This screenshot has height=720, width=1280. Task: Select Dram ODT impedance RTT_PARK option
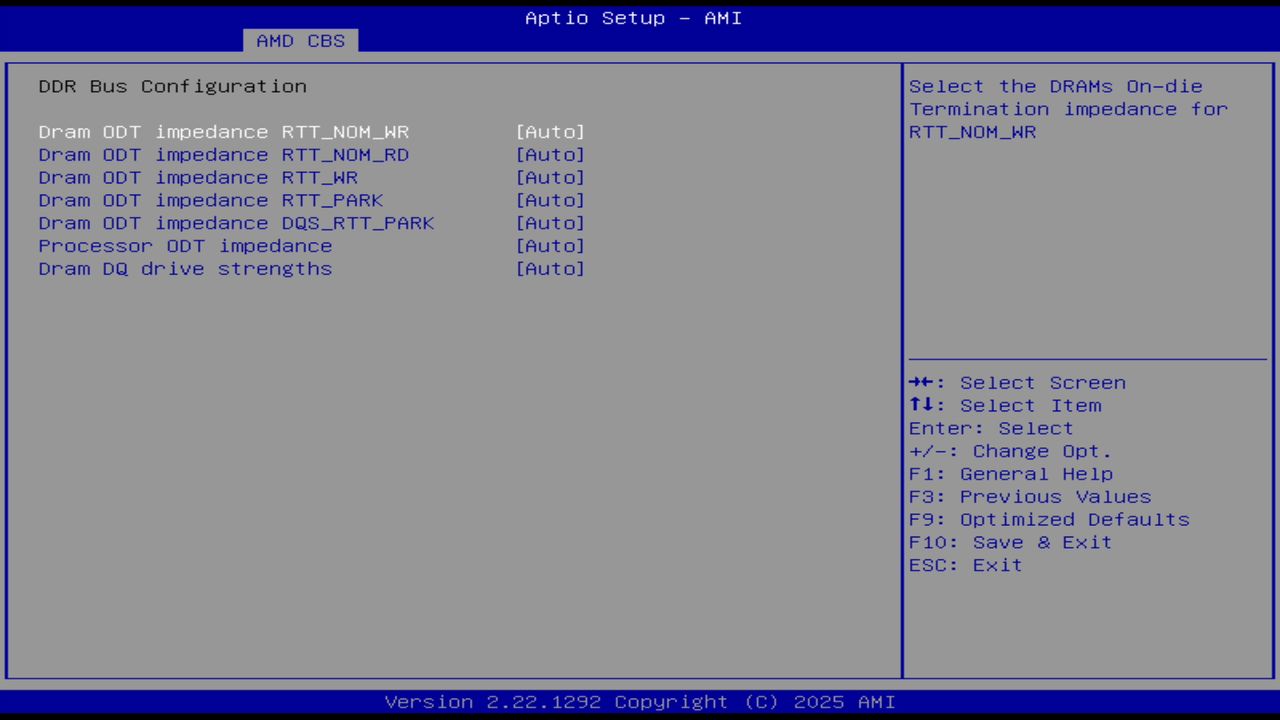point(211,201)
